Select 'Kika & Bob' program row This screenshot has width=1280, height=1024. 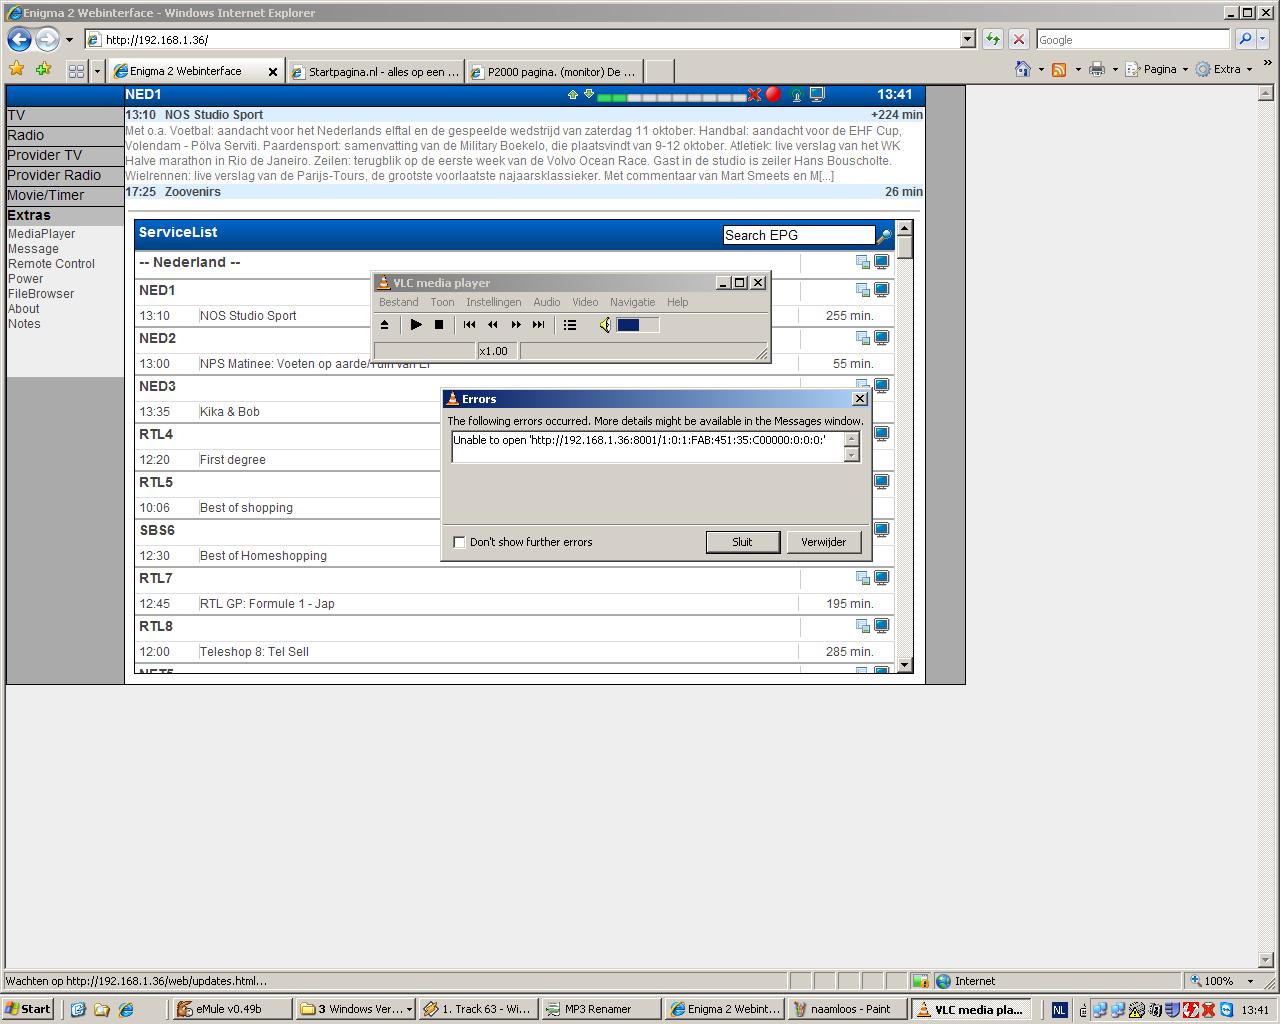pos(230,412)
